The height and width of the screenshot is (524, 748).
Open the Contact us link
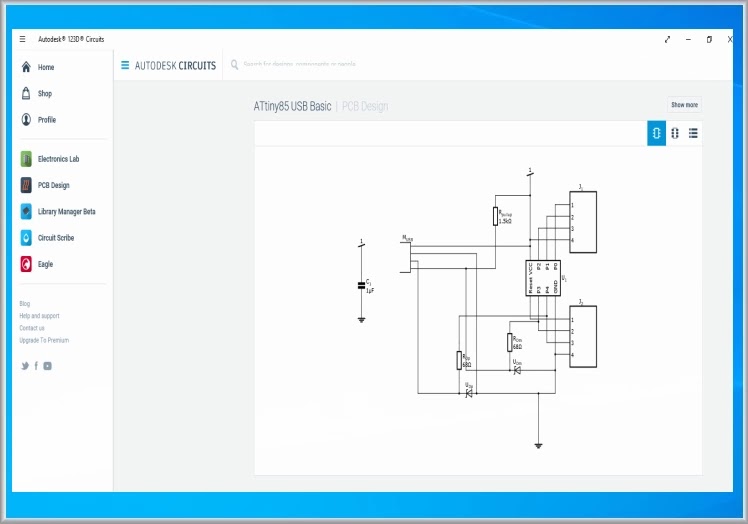(x=32, y=328)
